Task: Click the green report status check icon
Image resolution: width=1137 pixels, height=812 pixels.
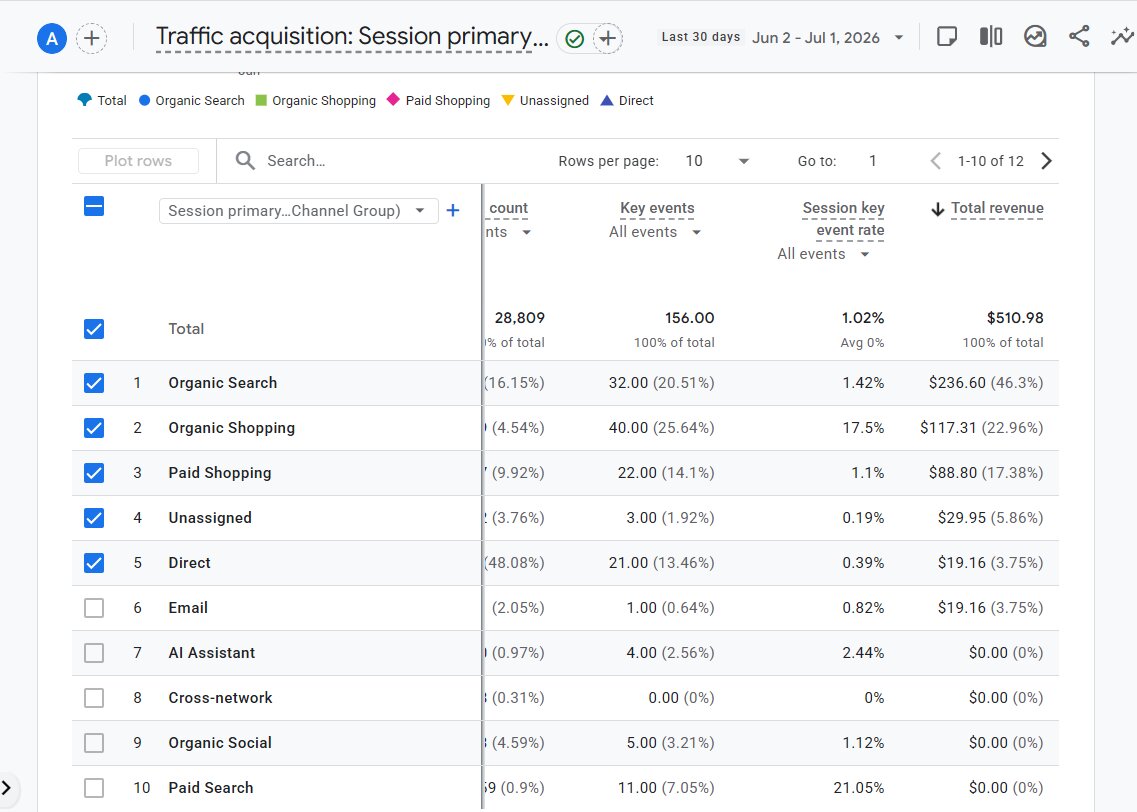Action: (x=574, y=38)
